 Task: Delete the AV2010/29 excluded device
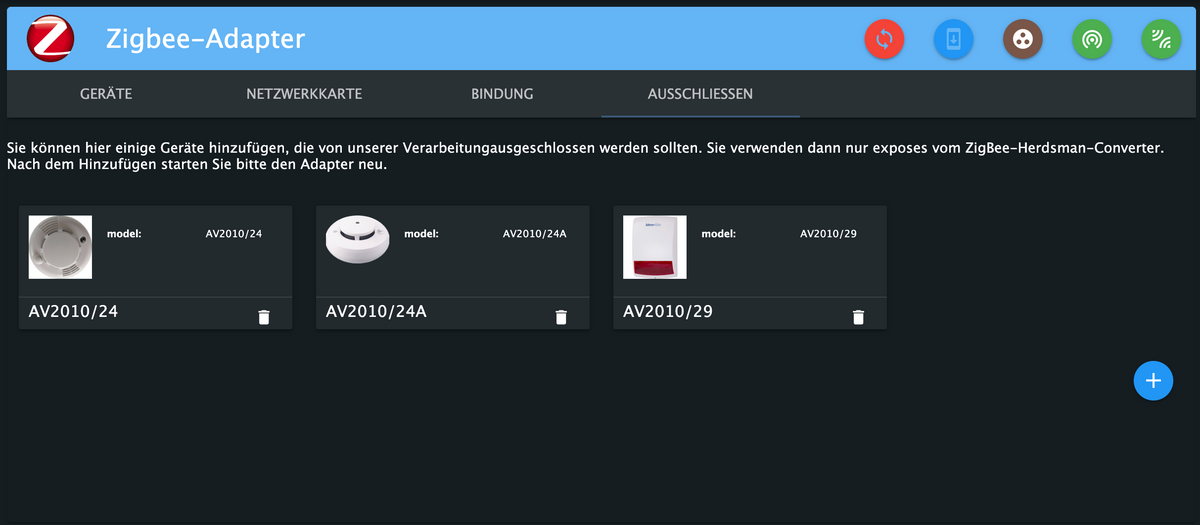click(858, 317)
